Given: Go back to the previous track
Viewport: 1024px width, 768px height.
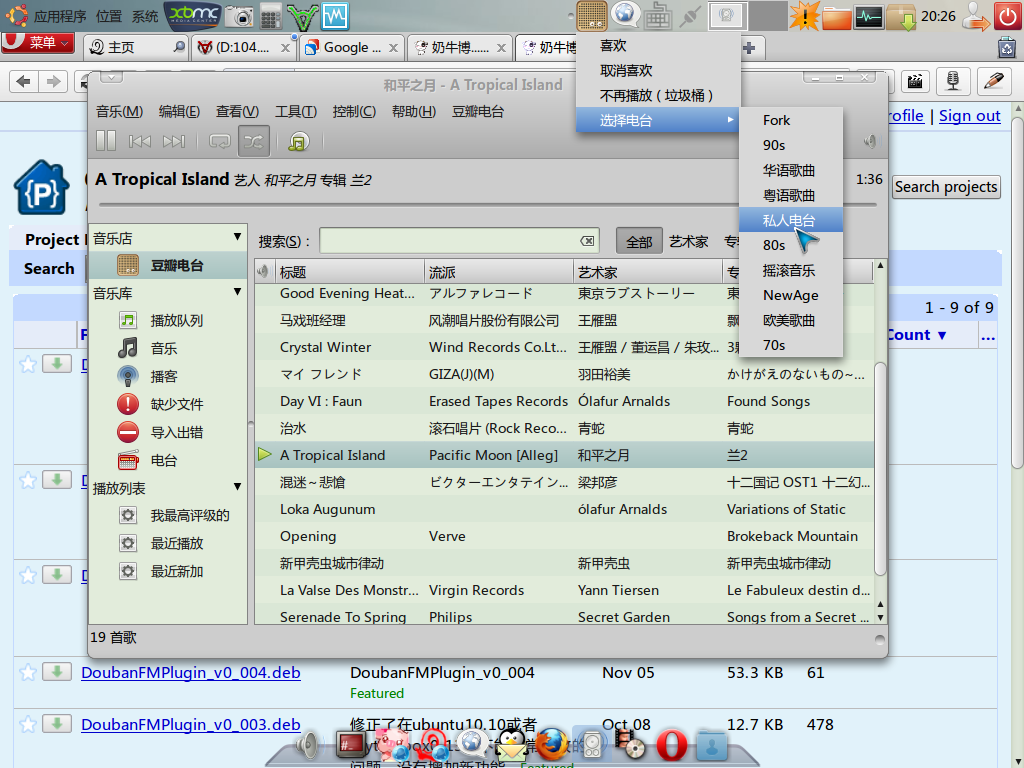Looking at the screenshot, I should point(140,142).
